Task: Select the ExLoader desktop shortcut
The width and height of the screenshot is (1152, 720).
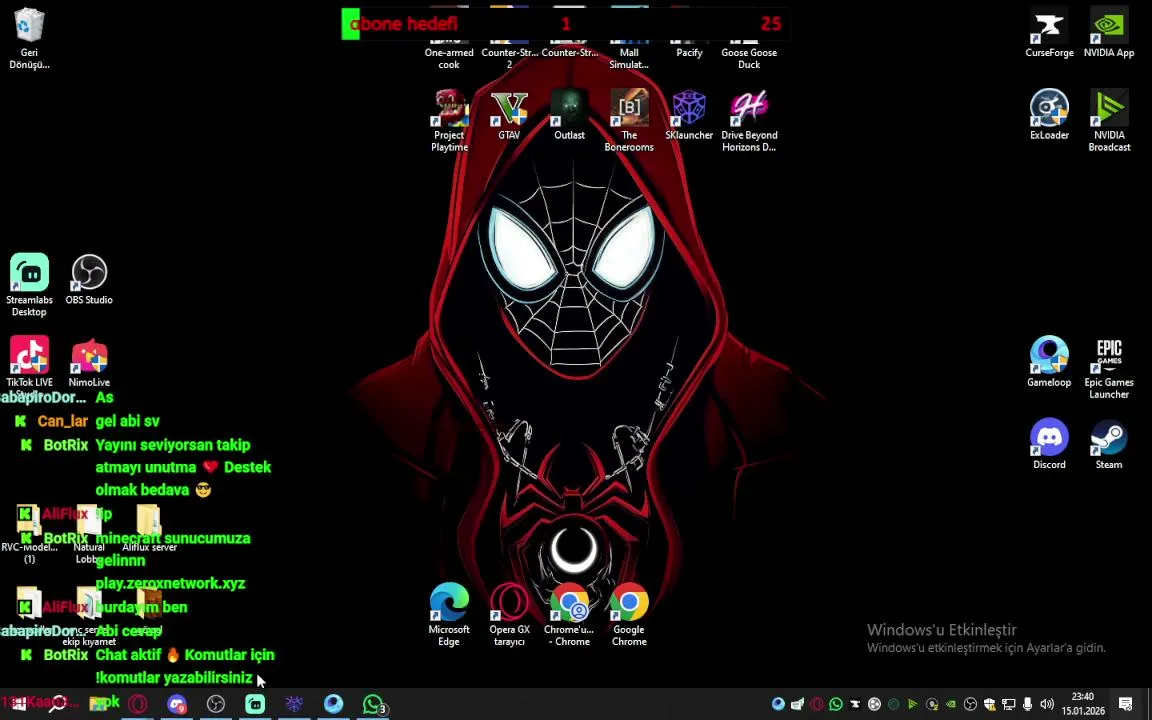Action: pyautogui.click(x=1049, y=115)
